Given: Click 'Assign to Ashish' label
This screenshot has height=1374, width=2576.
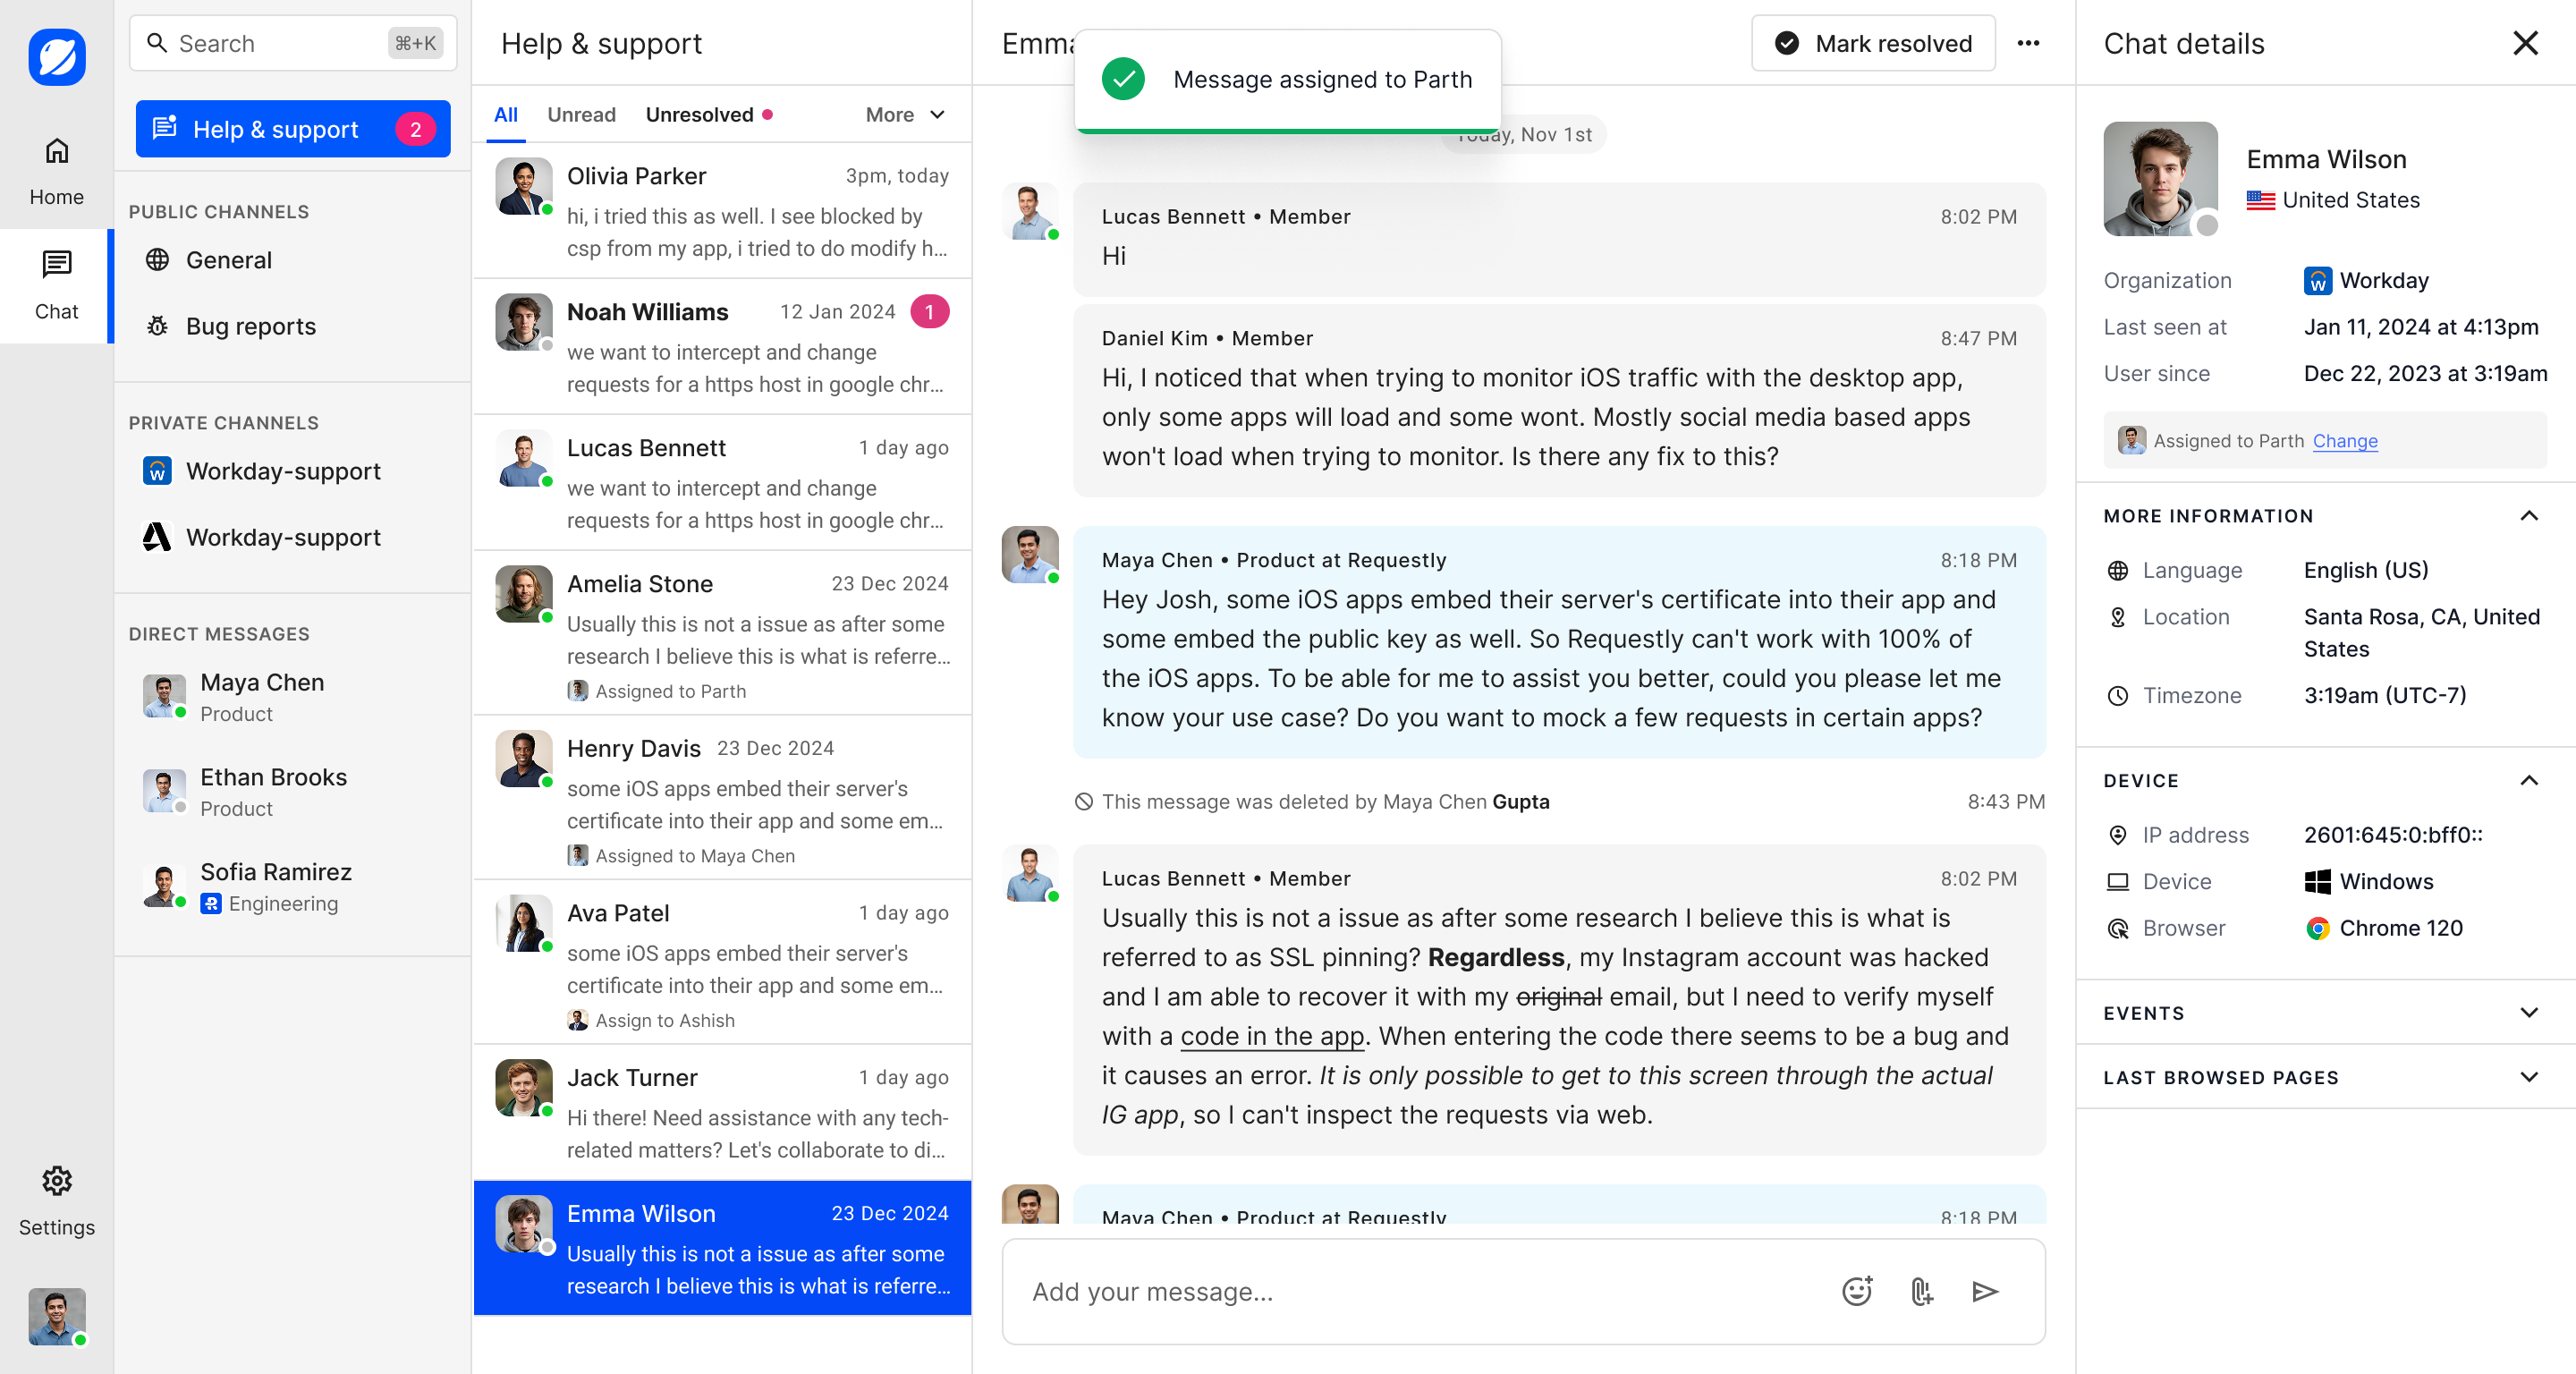Looking at the screenshot, I should 665,1020.
